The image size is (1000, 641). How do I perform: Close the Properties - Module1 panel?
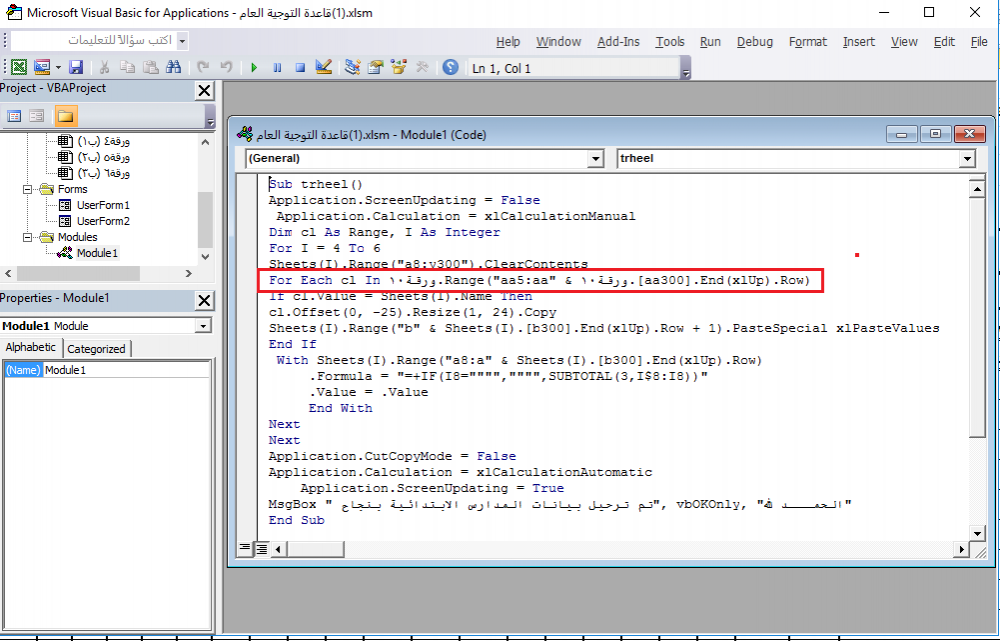pyautogui.click(x=204, y=300)
